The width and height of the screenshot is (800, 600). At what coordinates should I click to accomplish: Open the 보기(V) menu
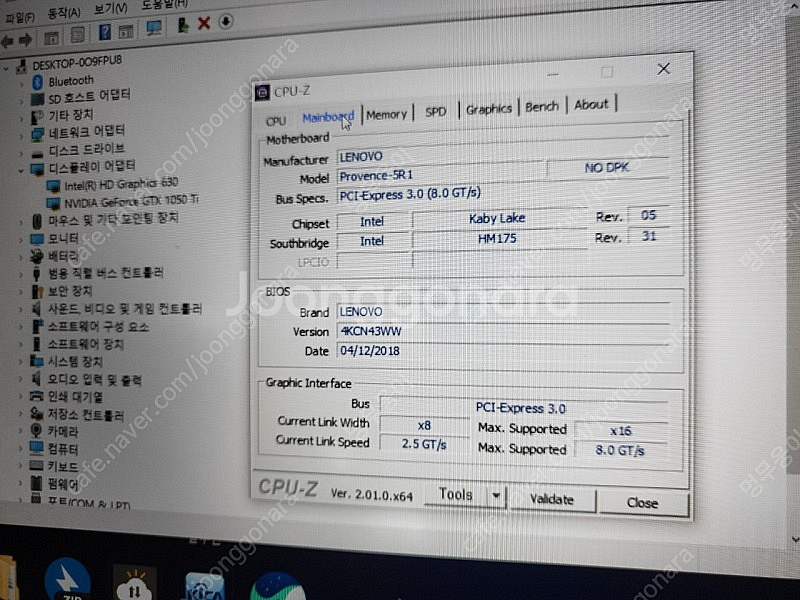click(x=111, y=9)
